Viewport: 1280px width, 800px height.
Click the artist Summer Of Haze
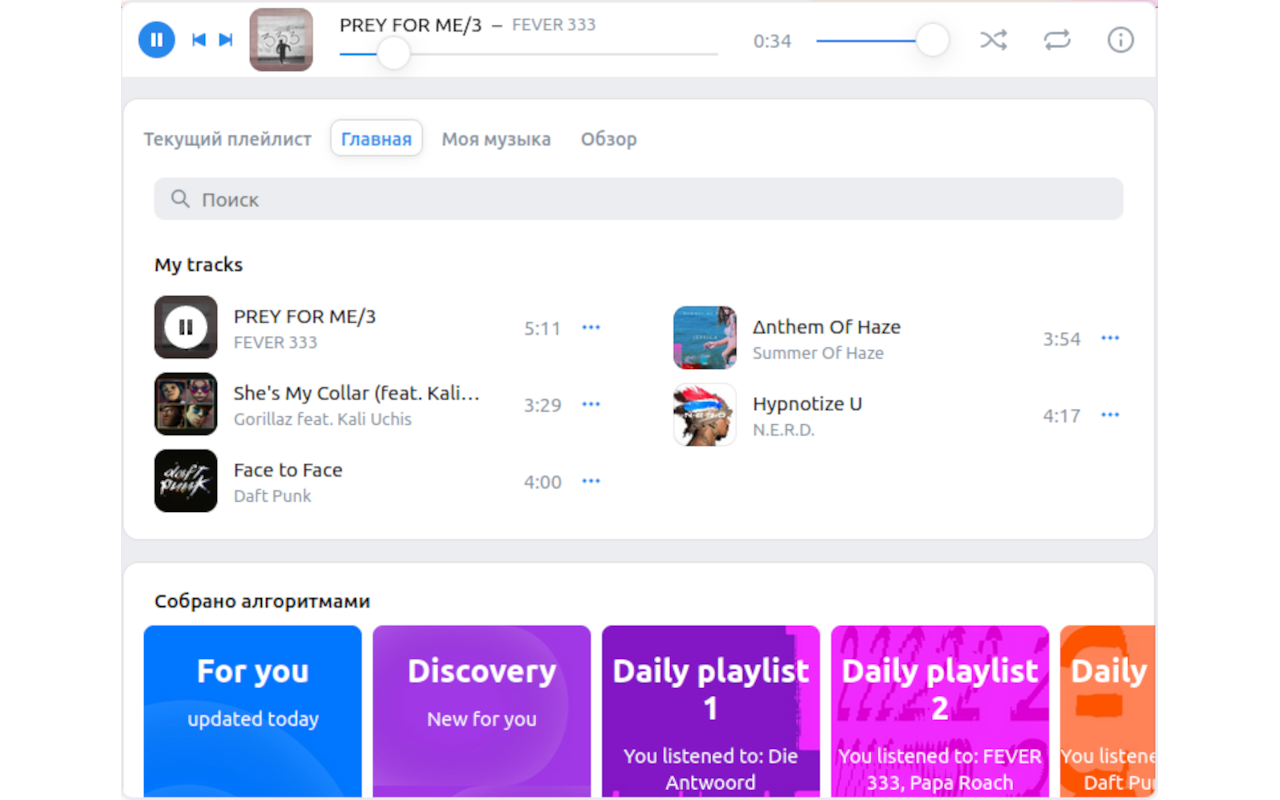(818, 353)
